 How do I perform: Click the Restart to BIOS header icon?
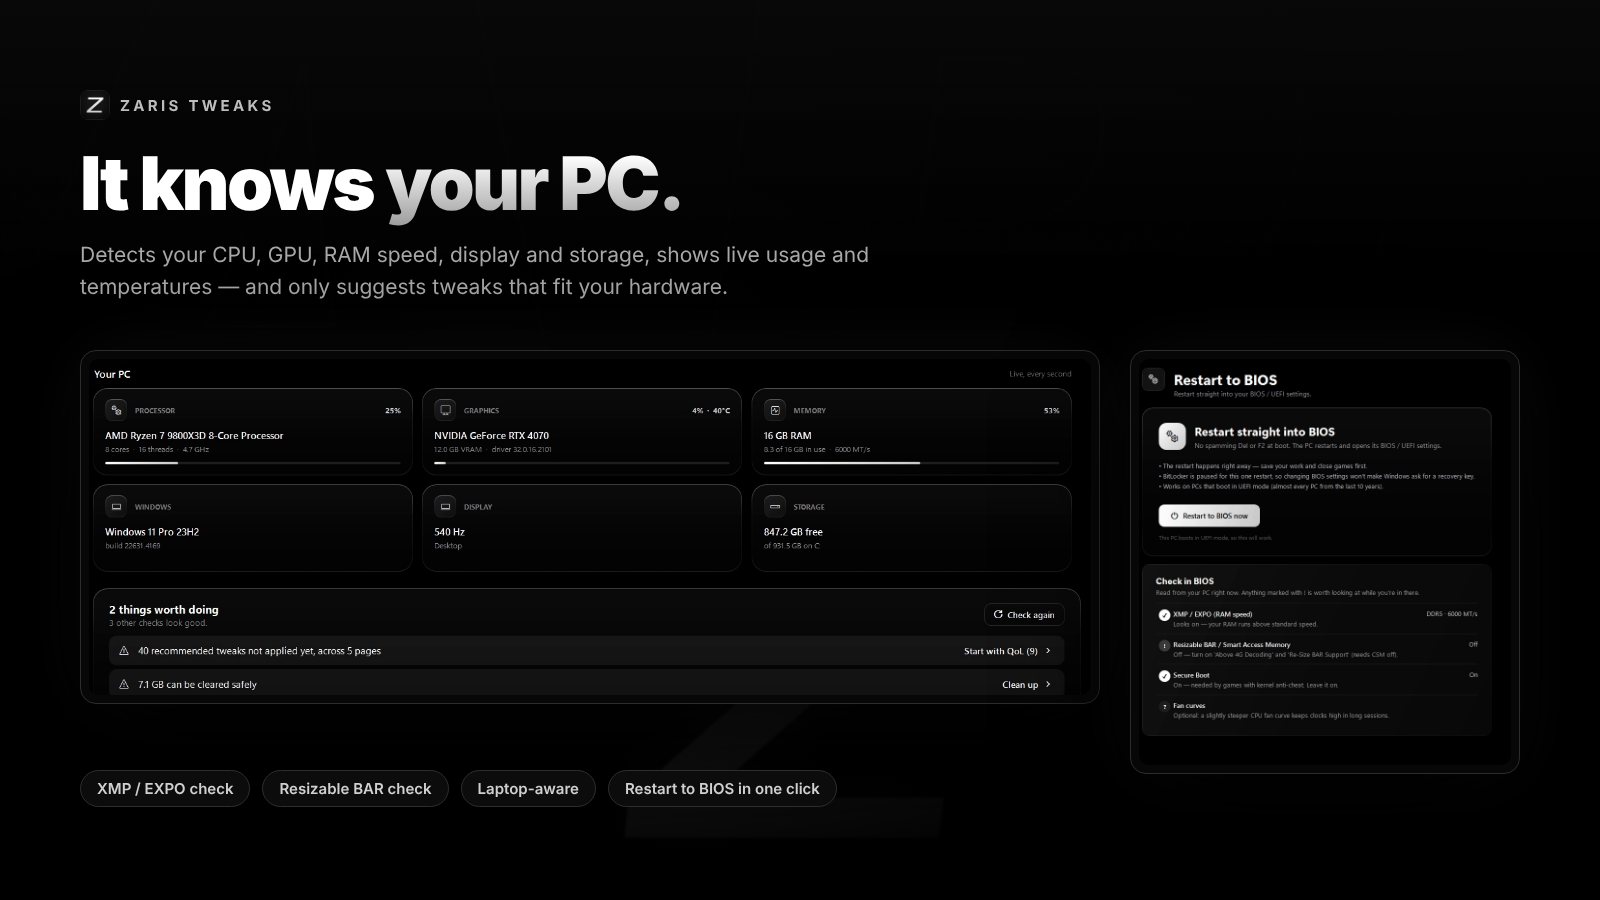1154,380
